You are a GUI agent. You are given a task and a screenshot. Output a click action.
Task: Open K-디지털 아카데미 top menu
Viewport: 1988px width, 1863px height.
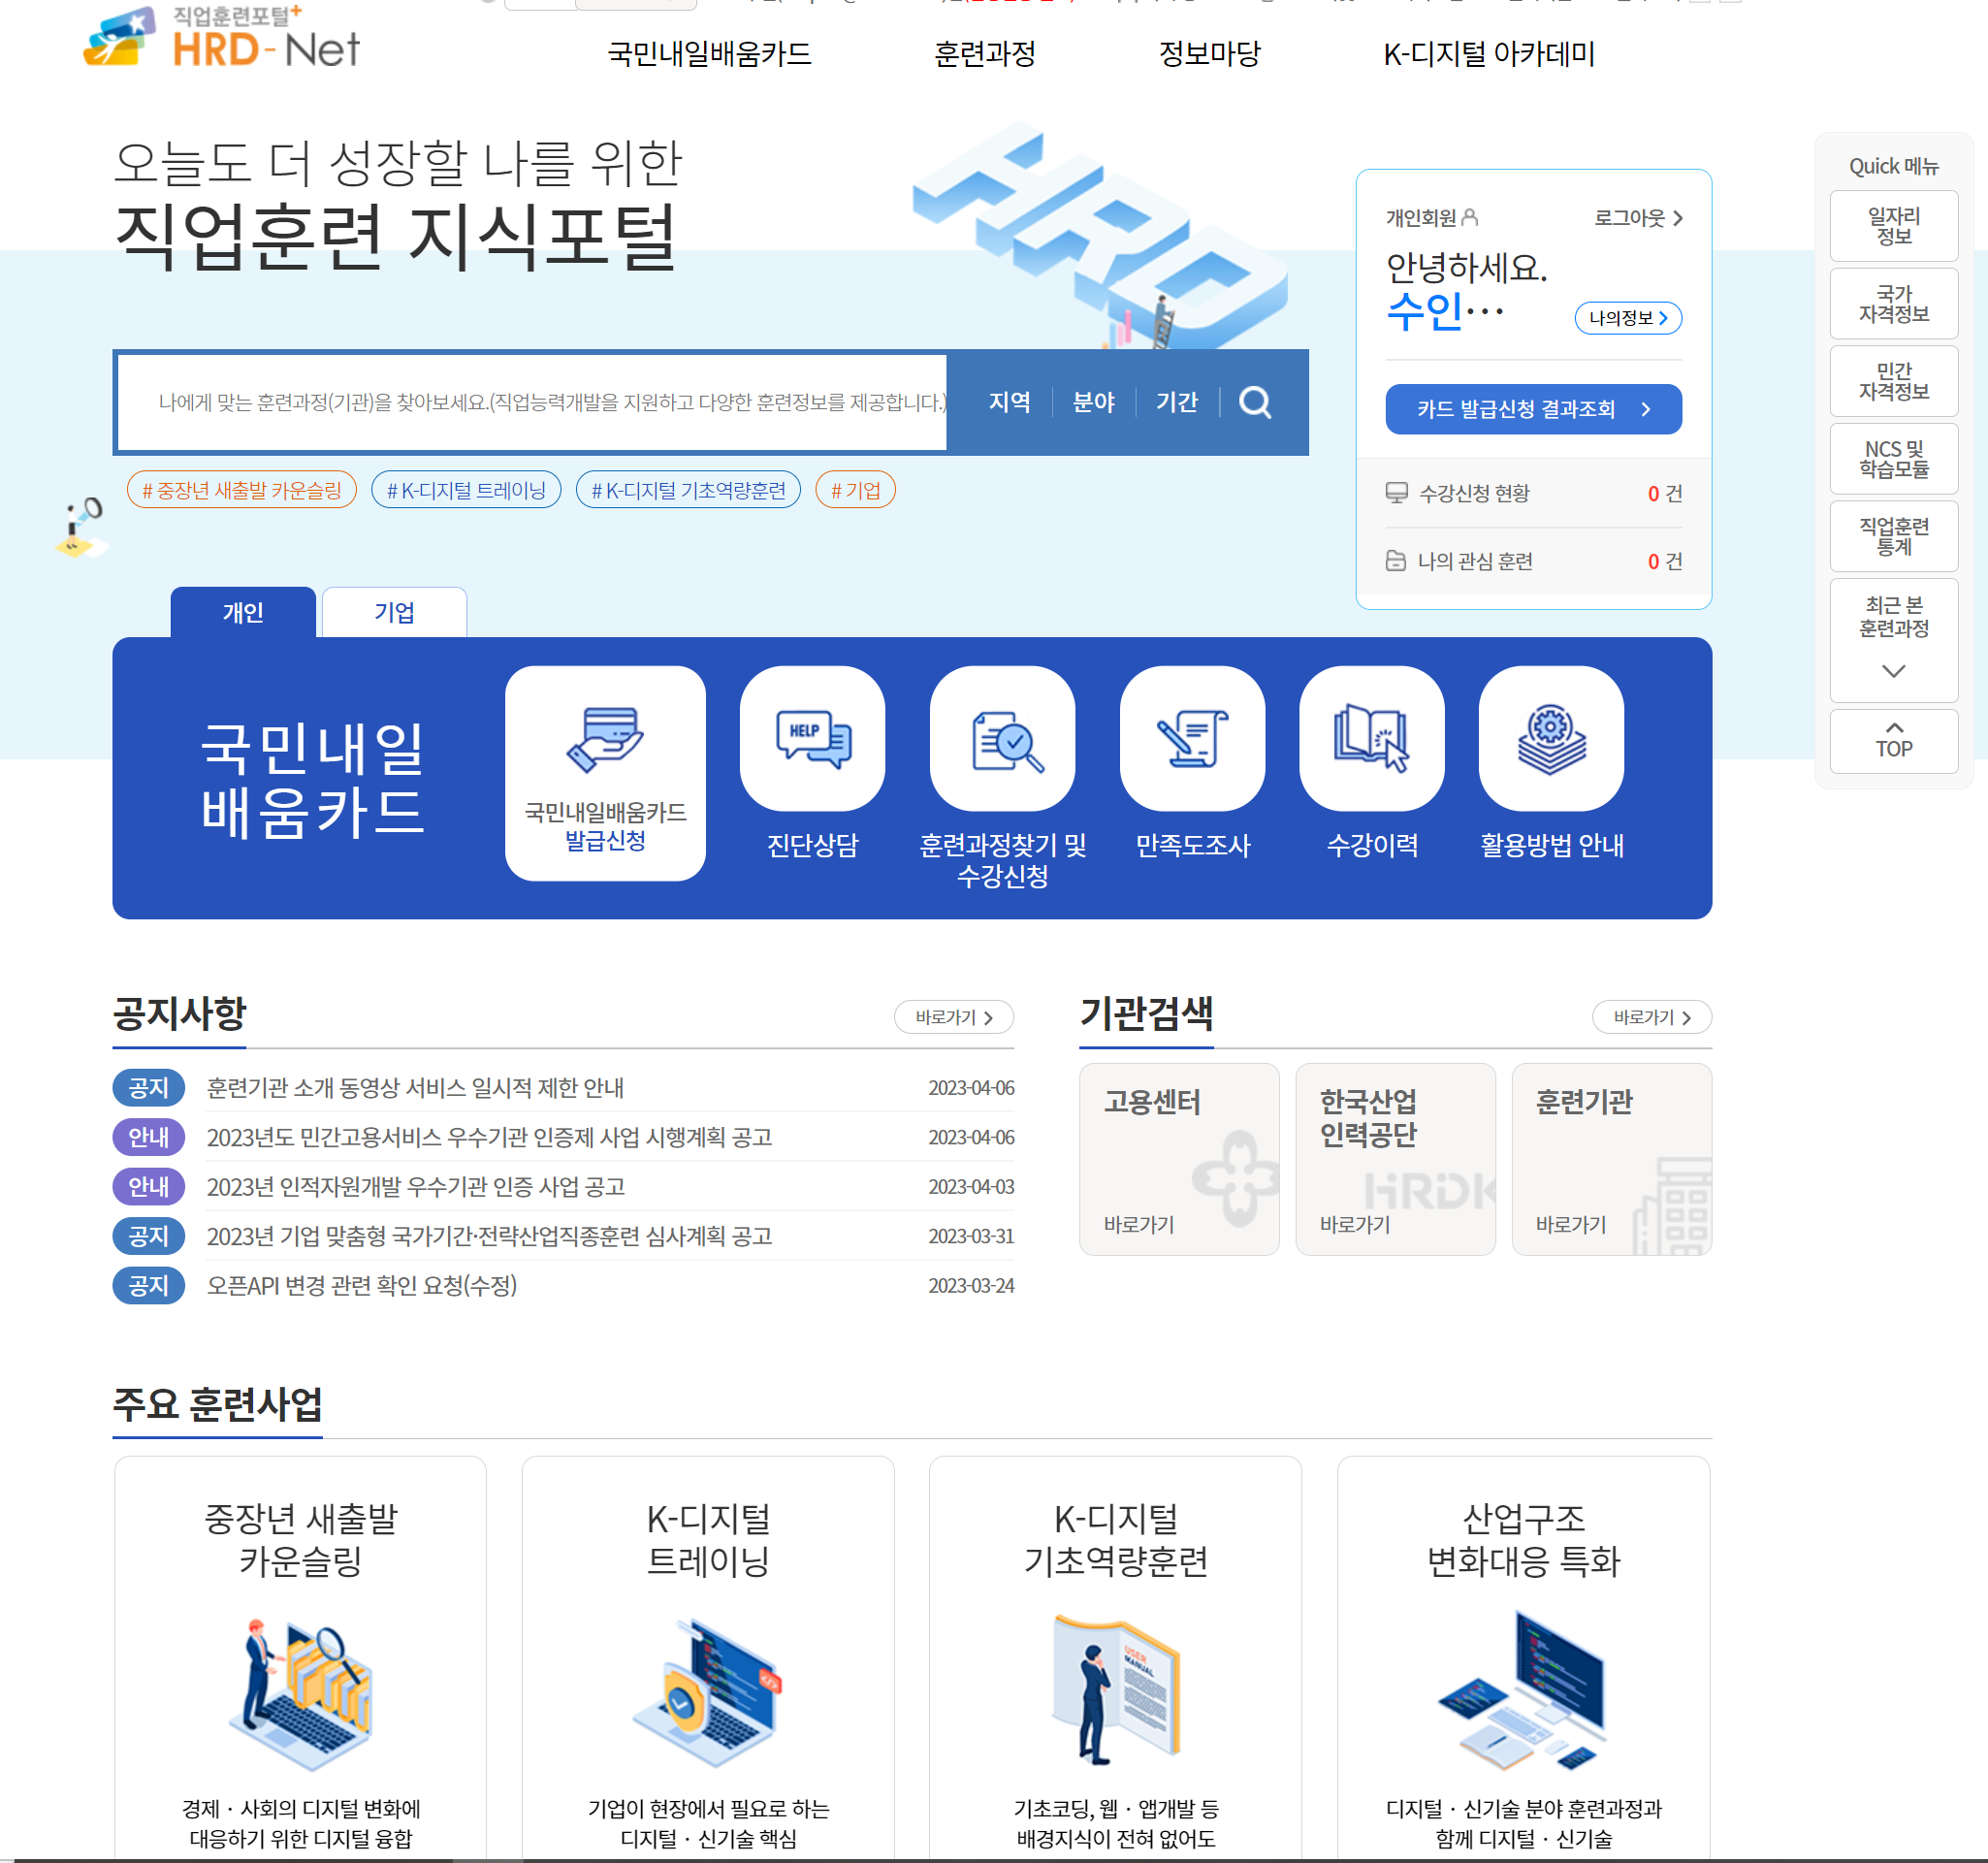[1488, 53]
